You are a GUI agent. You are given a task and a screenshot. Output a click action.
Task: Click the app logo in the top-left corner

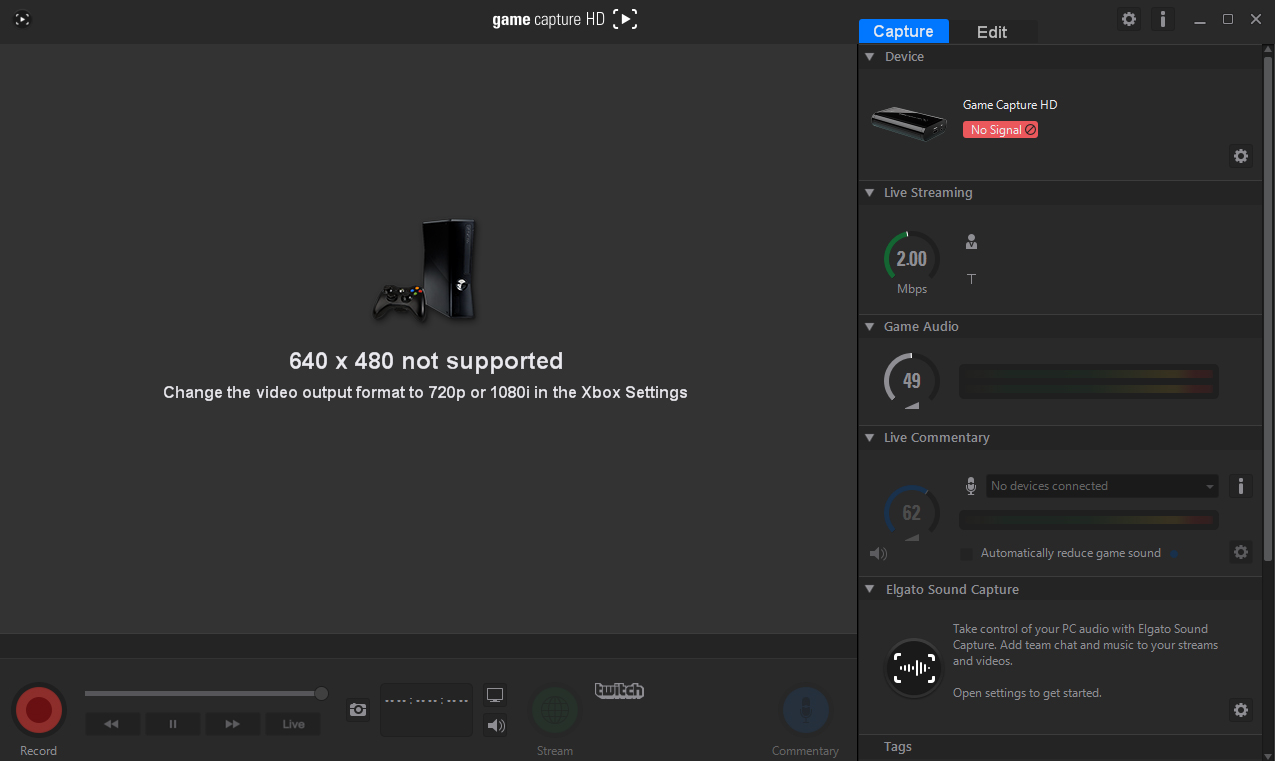(22, 19)
